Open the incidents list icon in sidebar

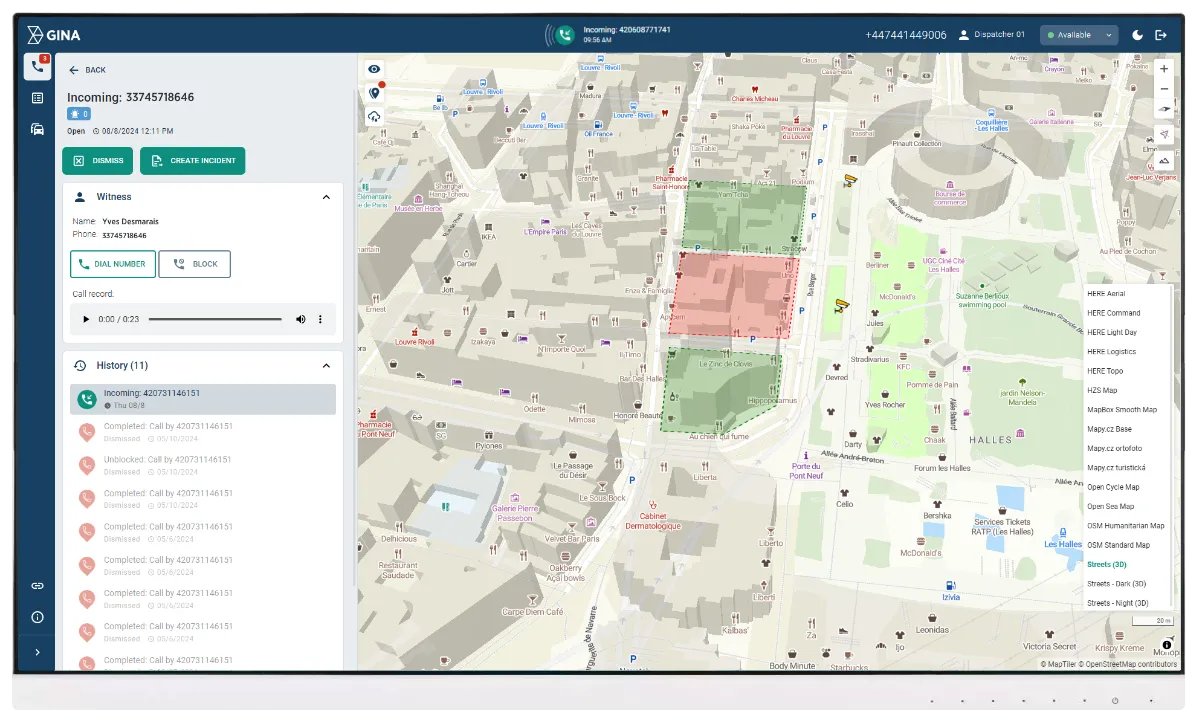pyautogui.click(x=38, y=98)
